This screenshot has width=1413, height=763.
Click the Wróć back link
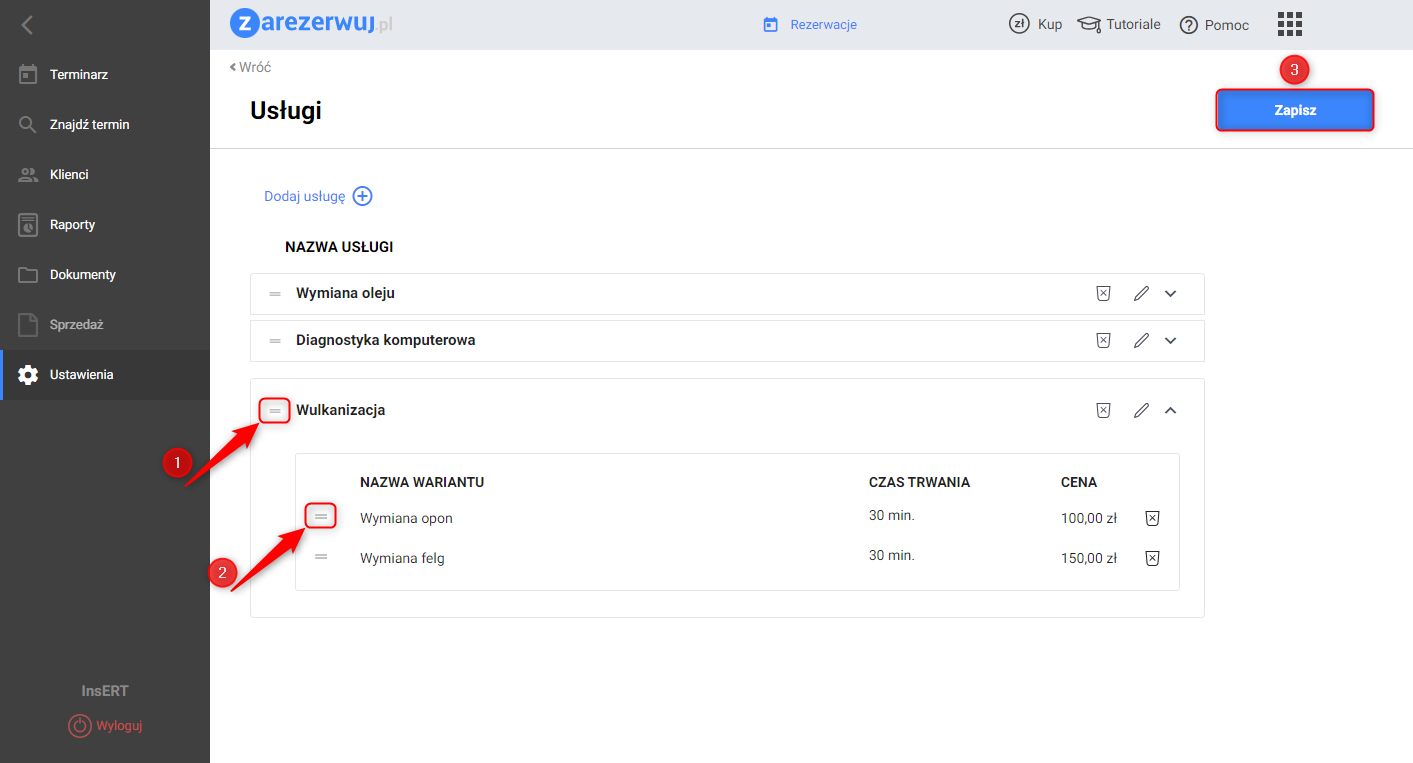(251, 67)
